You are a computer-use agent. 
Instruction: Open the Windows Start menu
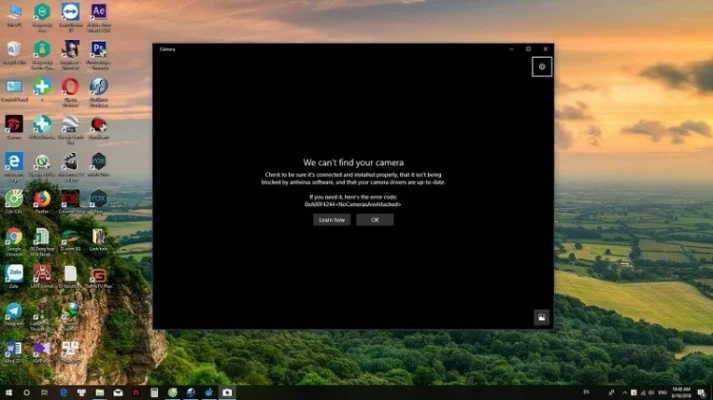8,393
